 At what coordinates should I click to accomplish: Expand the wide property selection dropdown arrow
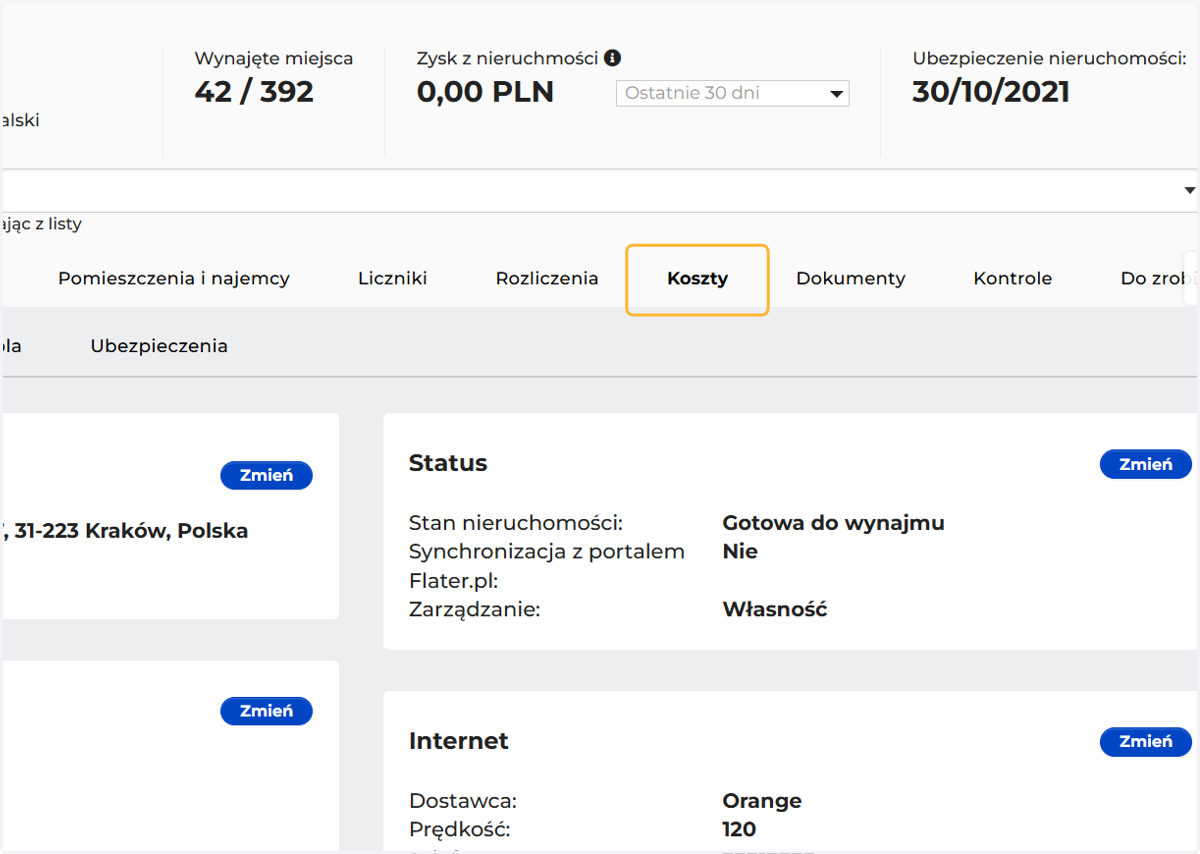pyautogui.click(x=1189, y=190)
